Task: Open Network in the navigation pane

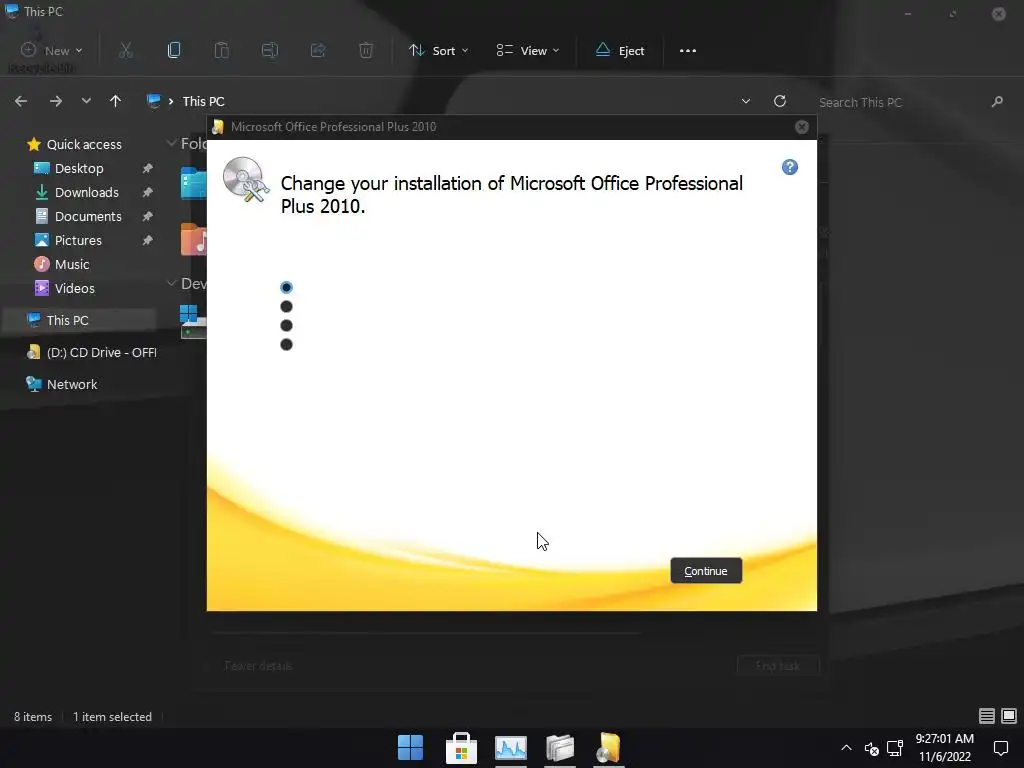Action: click(72, 385)
